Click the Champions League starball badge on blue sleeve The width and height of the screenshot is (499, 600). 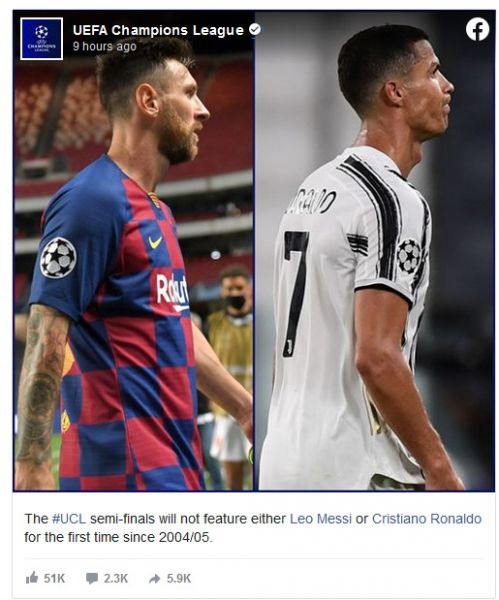coord(58,258)
